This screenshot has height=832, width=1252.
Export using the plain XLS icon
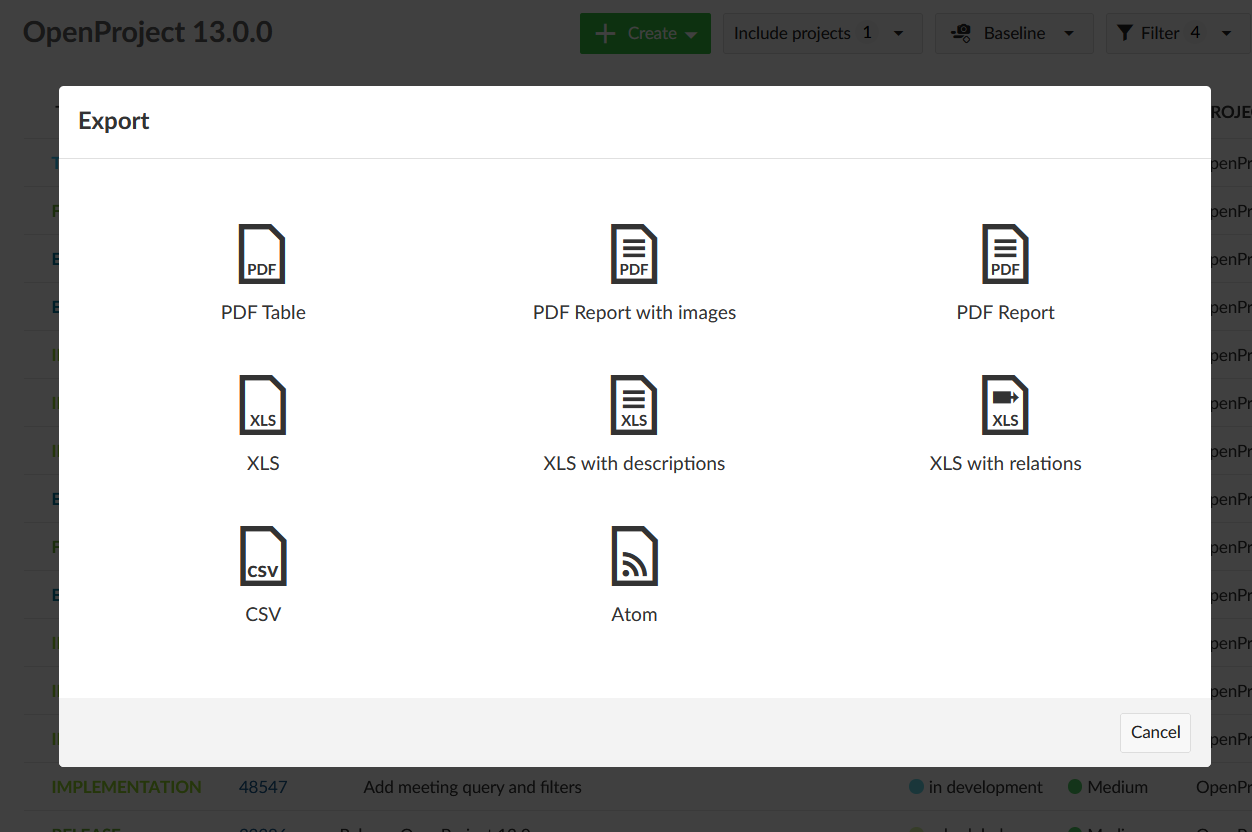tap(263, 405)
